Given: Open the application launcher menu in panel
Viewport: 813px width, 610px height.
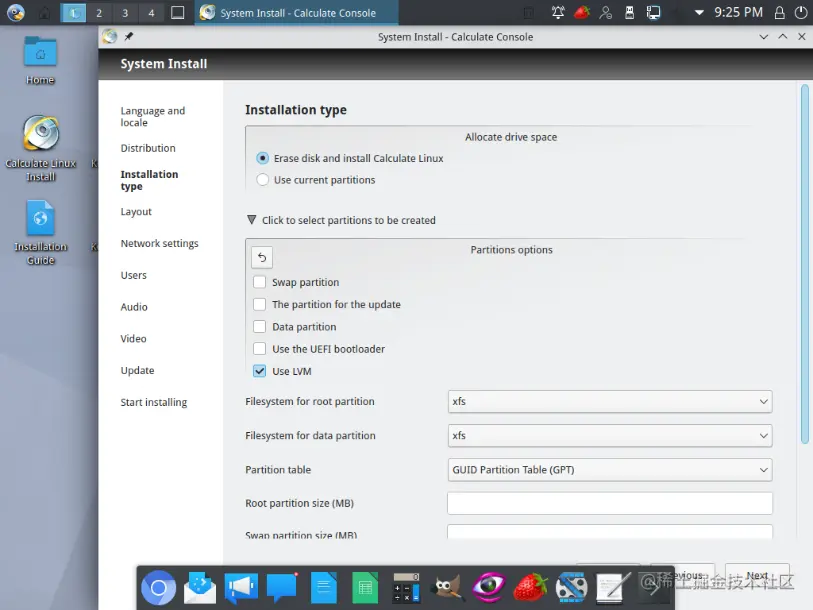Looking at the screenshot, I should coord(16,12).
